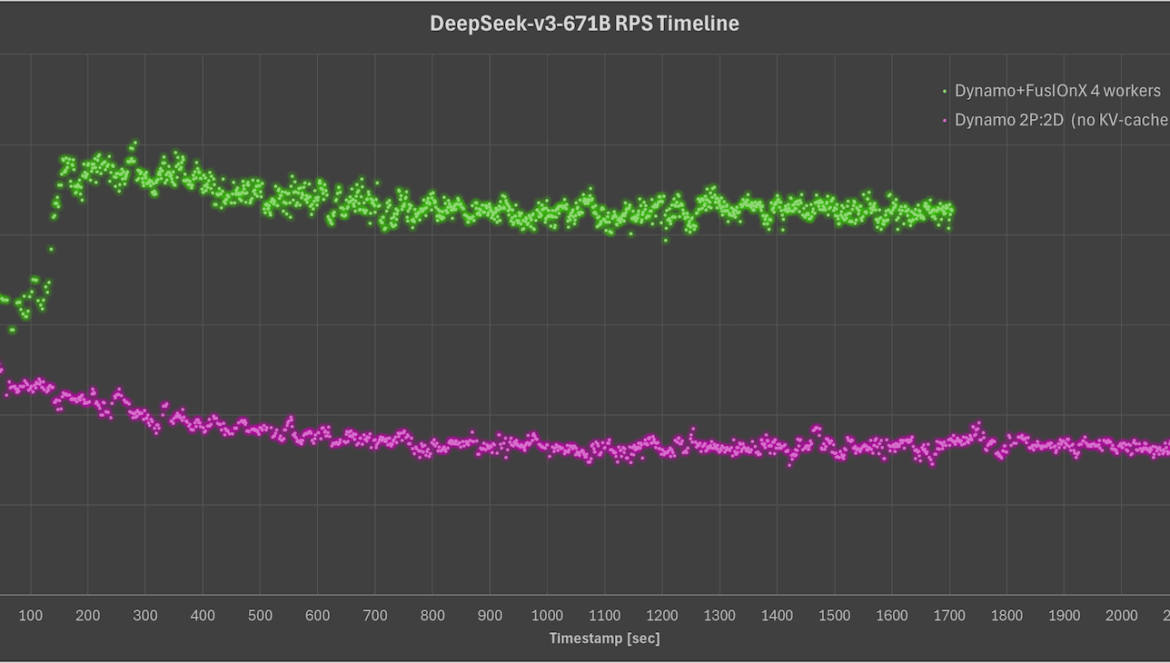The width and height of the screenshot is (1170, 663).
Task: Click the 900 tick label on the x-axis
Action: [x=490, y=615]
